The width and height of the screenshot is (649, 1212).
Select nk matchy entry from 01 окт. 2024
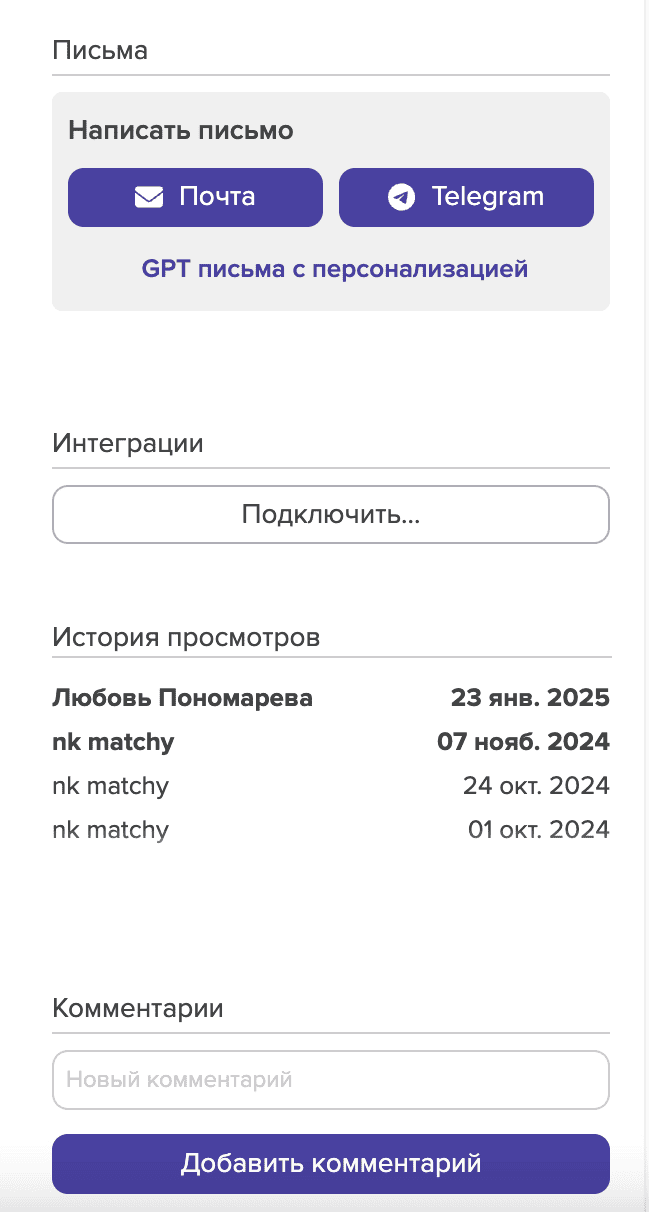click(110, 830)
